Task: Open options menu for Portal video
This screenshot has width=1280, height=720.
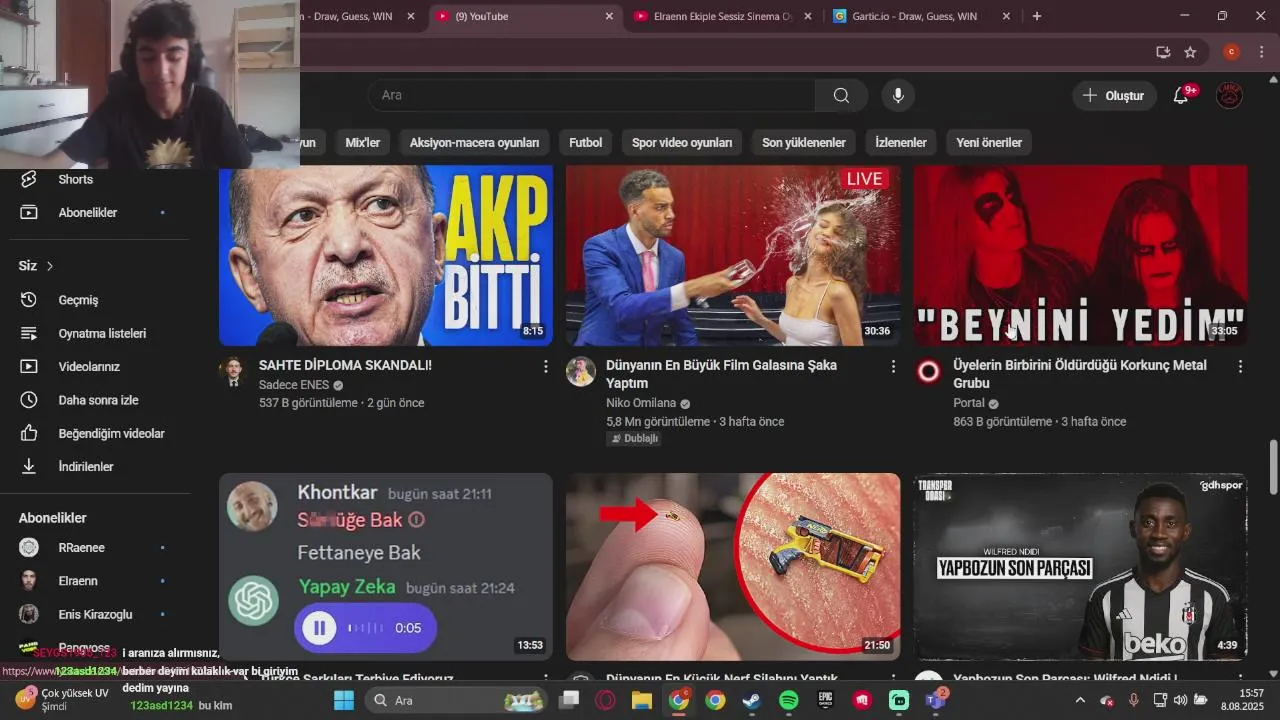Action: point(1240,367)
